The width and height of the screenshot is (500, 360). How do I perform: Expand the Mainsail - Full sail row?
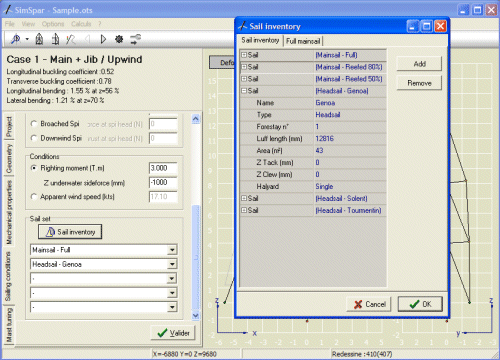pos(244,55)
